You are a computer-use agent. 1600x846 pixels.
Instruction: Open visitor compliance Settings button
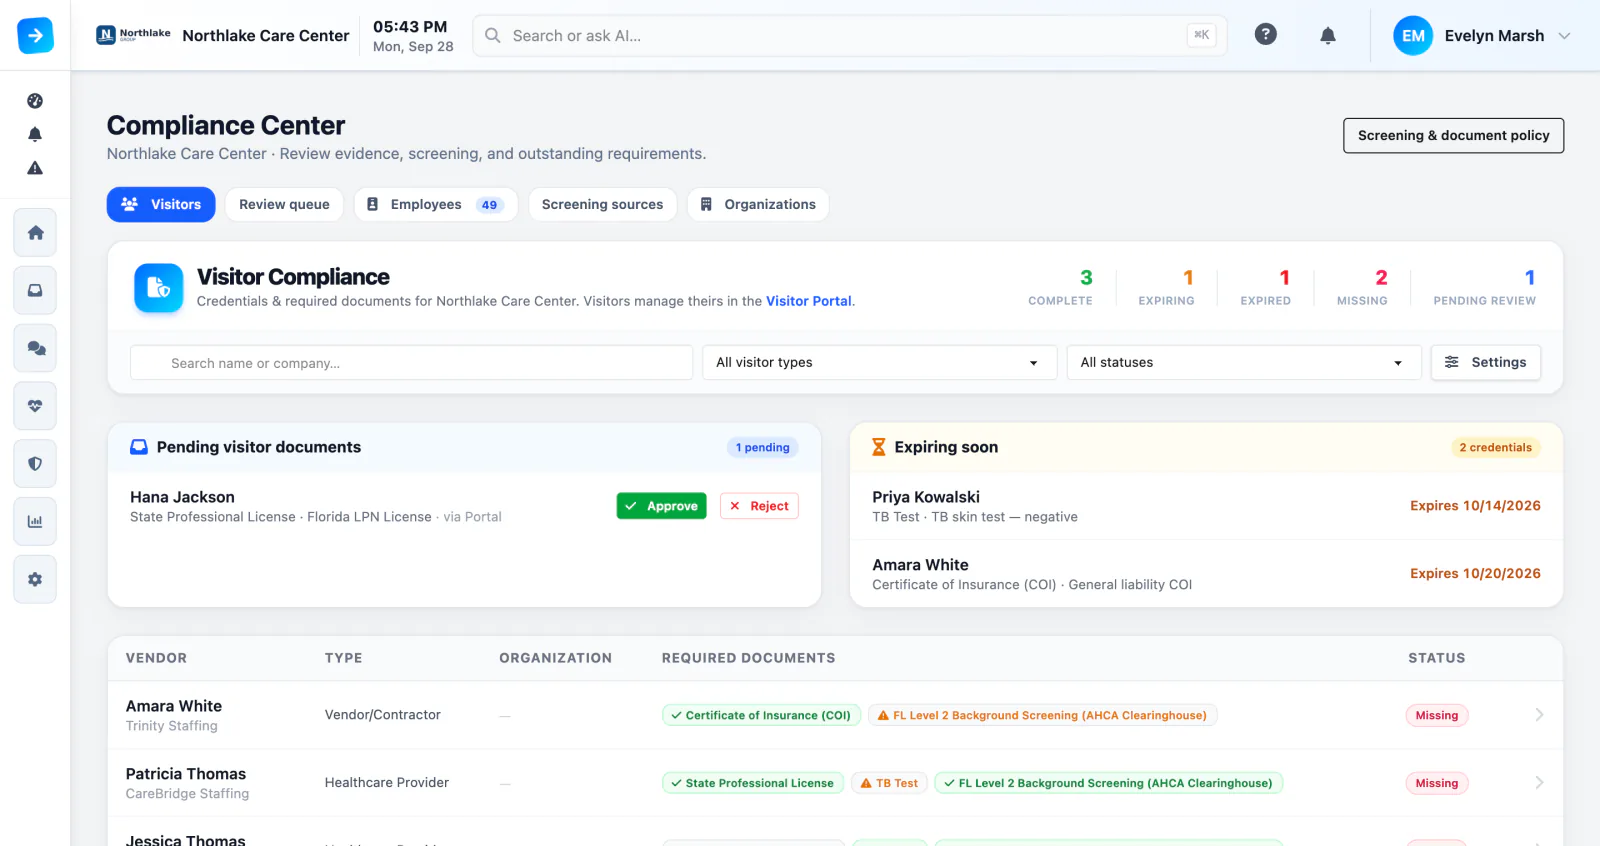pyautogui.click(x=1485, y=362)
